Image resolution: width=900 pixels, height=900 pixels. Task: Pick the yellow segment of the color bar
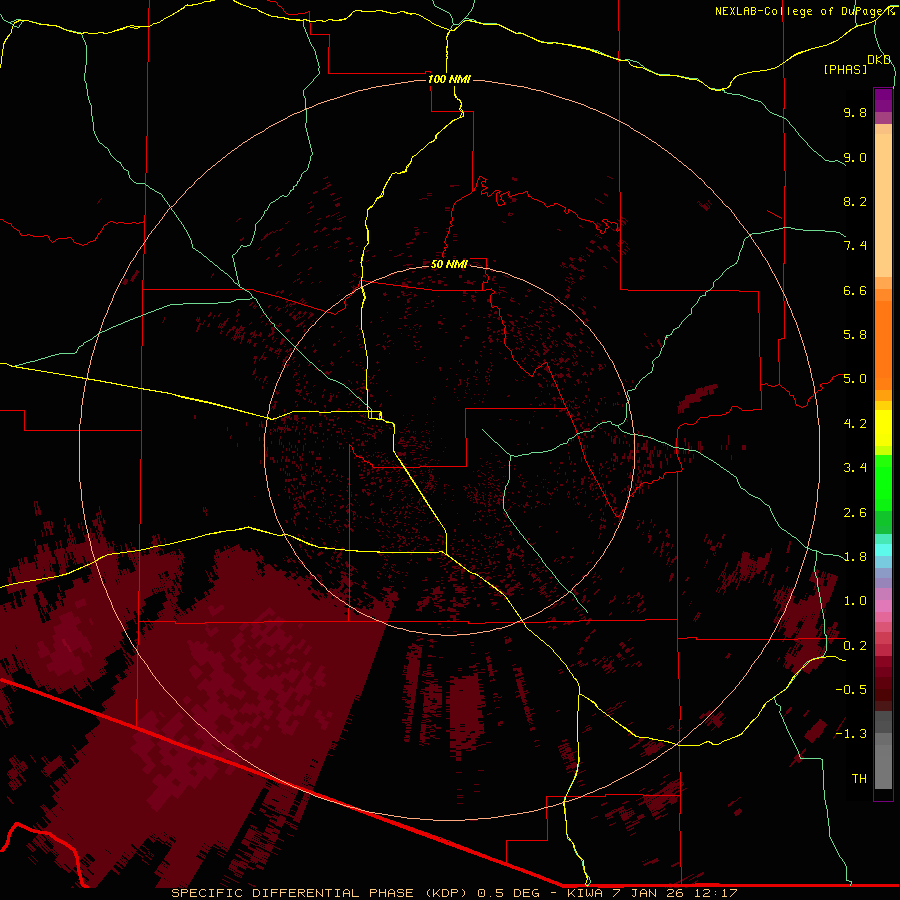click(x=883, y=428)
